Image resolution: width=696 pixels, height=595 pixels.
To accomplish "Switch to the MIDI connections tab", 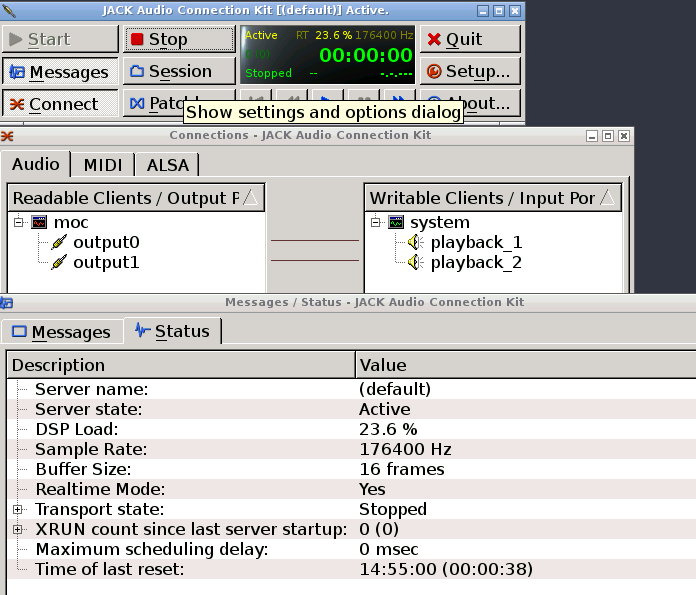I will 103,165.
